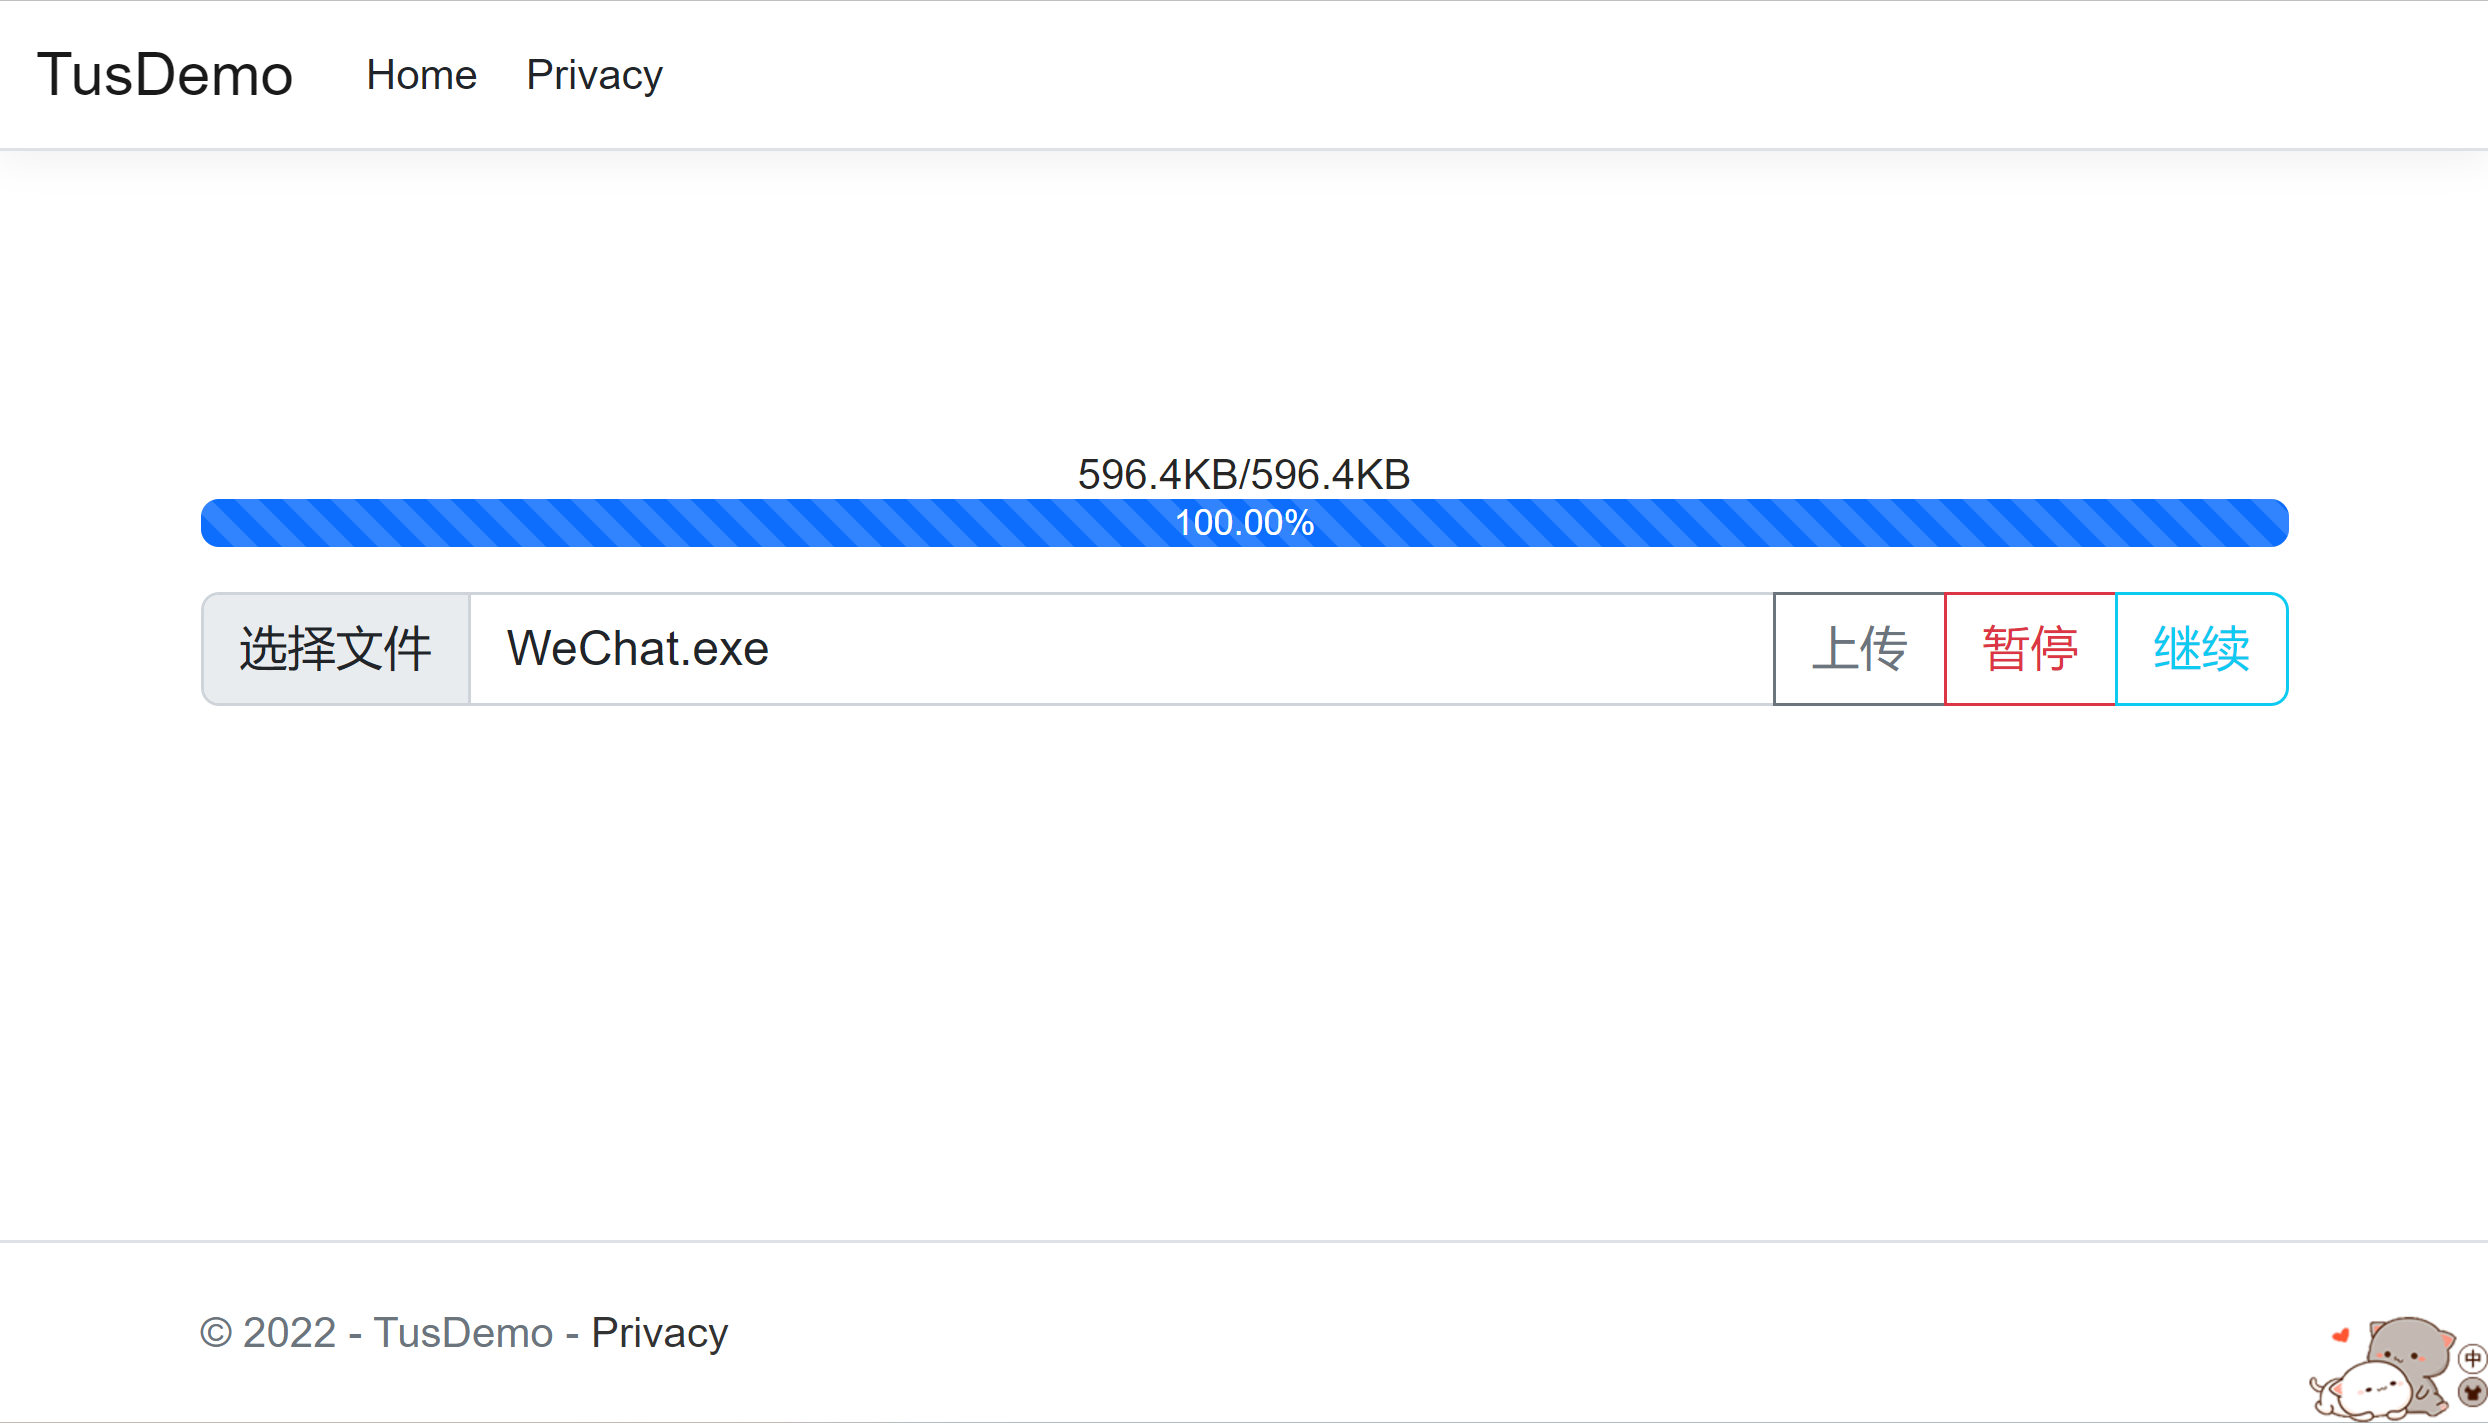Go to the Home page
Viewport: 2488px width, 1423px height.
pyautogui.click(x=421, y=75)
